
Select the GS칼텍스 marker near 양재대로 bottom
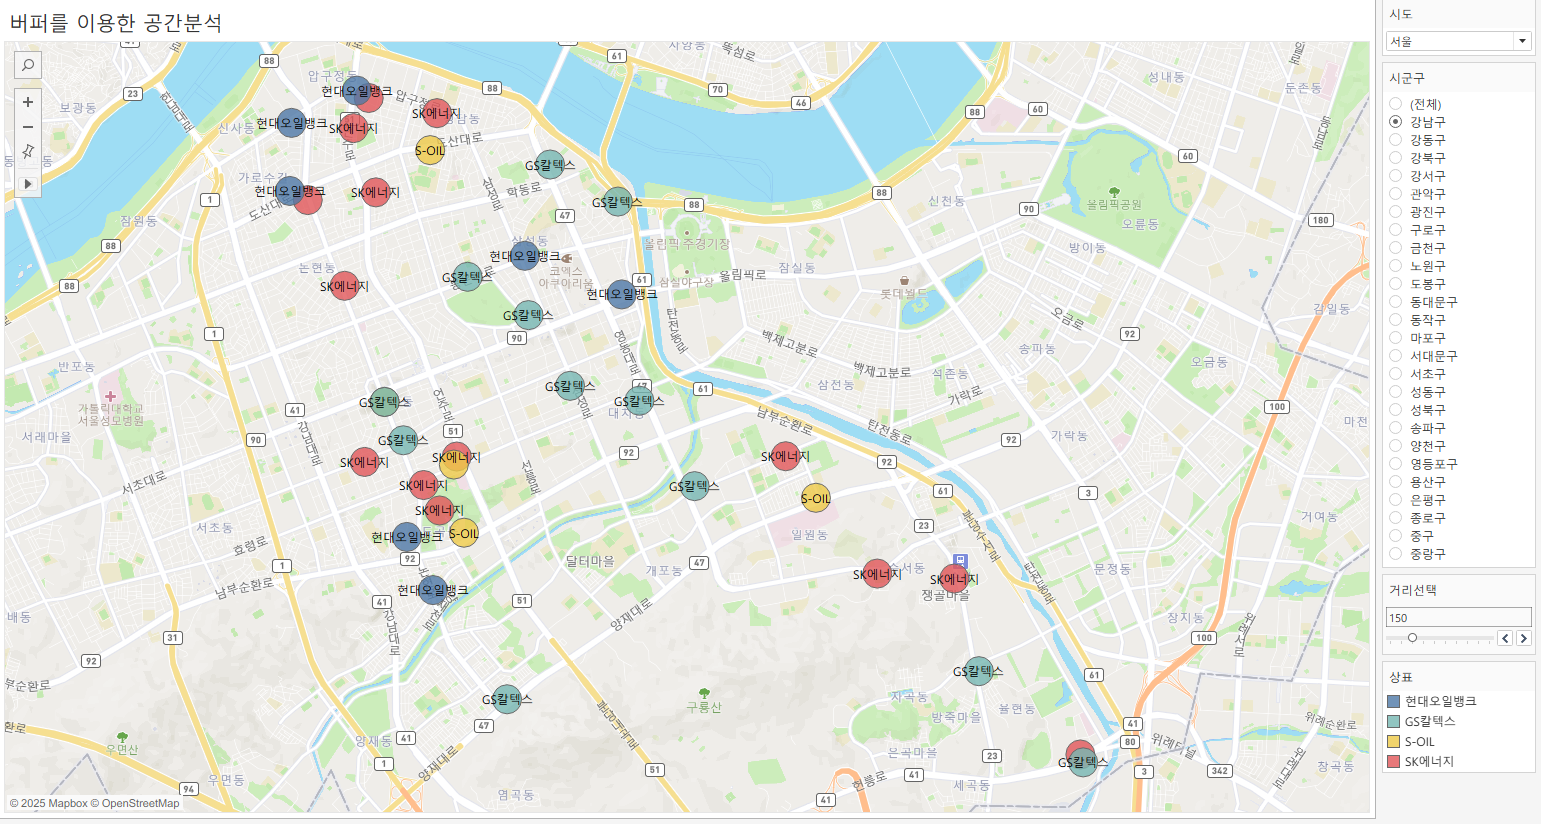coord(507,699)
